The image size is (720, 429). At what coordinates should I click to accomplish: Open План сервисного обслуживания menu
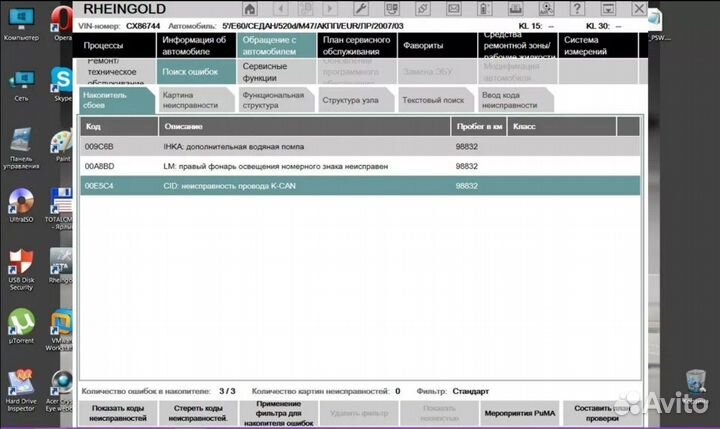[356, 45]
